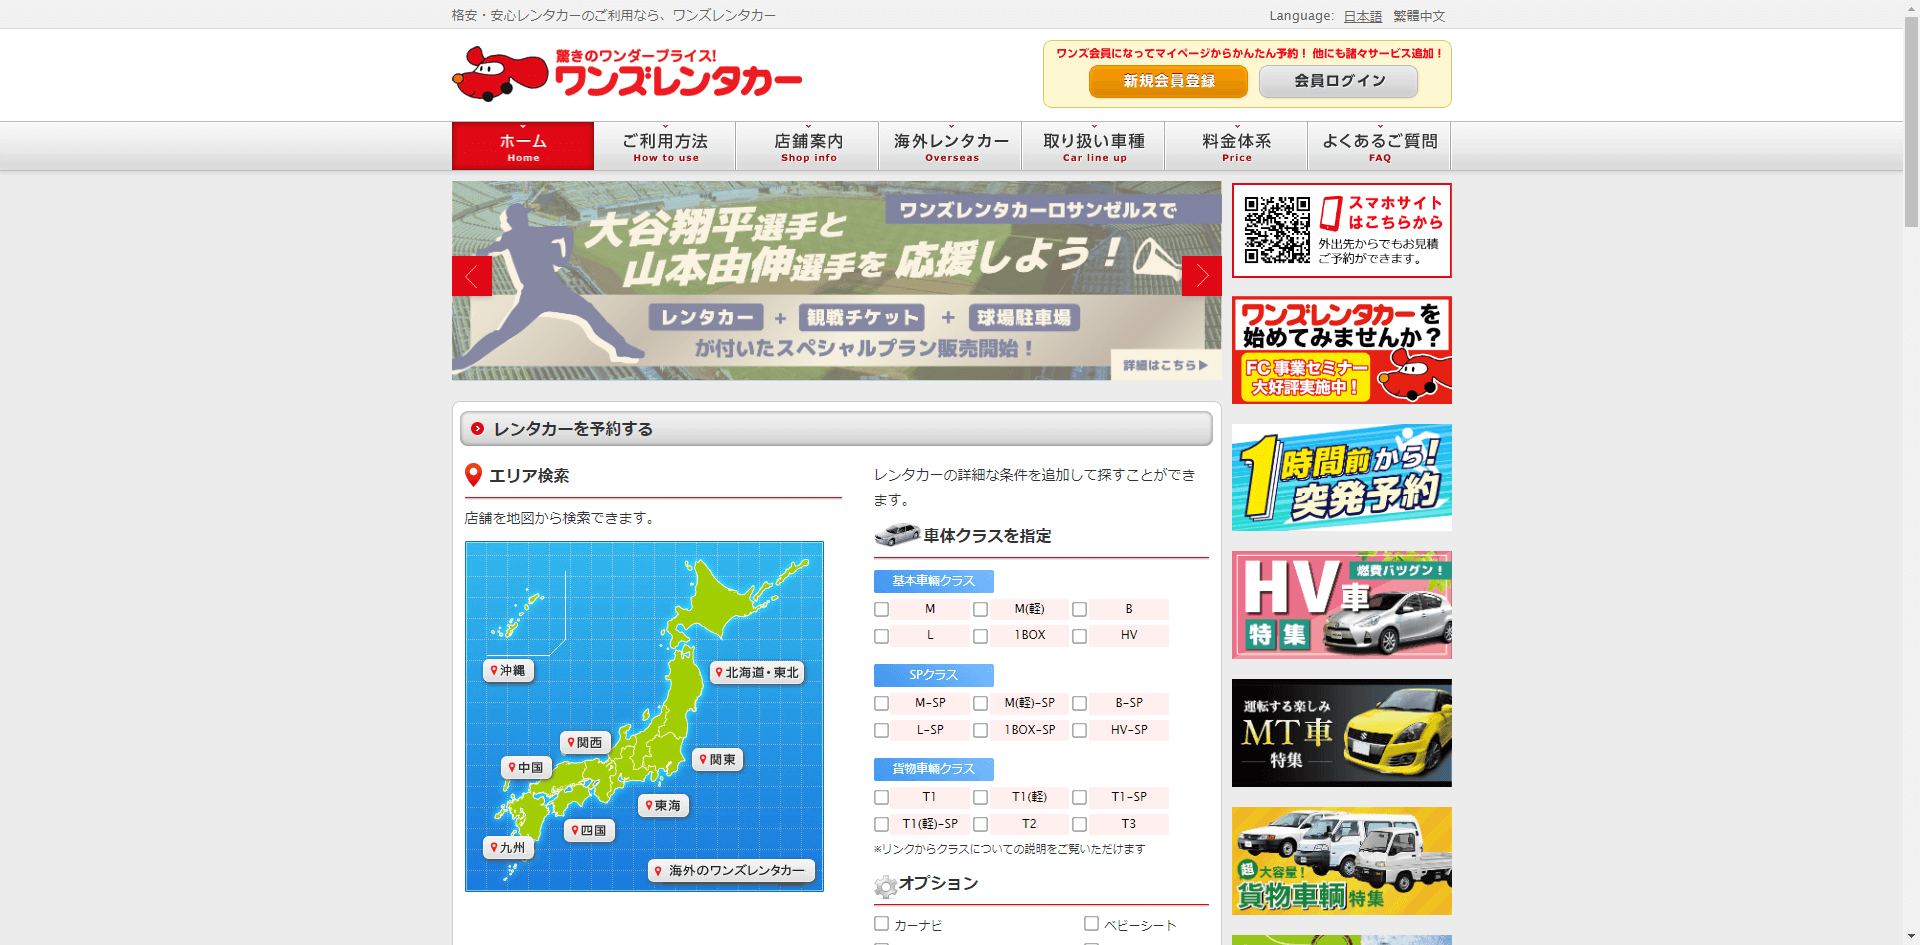
Task: Check the T2 cargo class checkbox
Action: point(980,824)
